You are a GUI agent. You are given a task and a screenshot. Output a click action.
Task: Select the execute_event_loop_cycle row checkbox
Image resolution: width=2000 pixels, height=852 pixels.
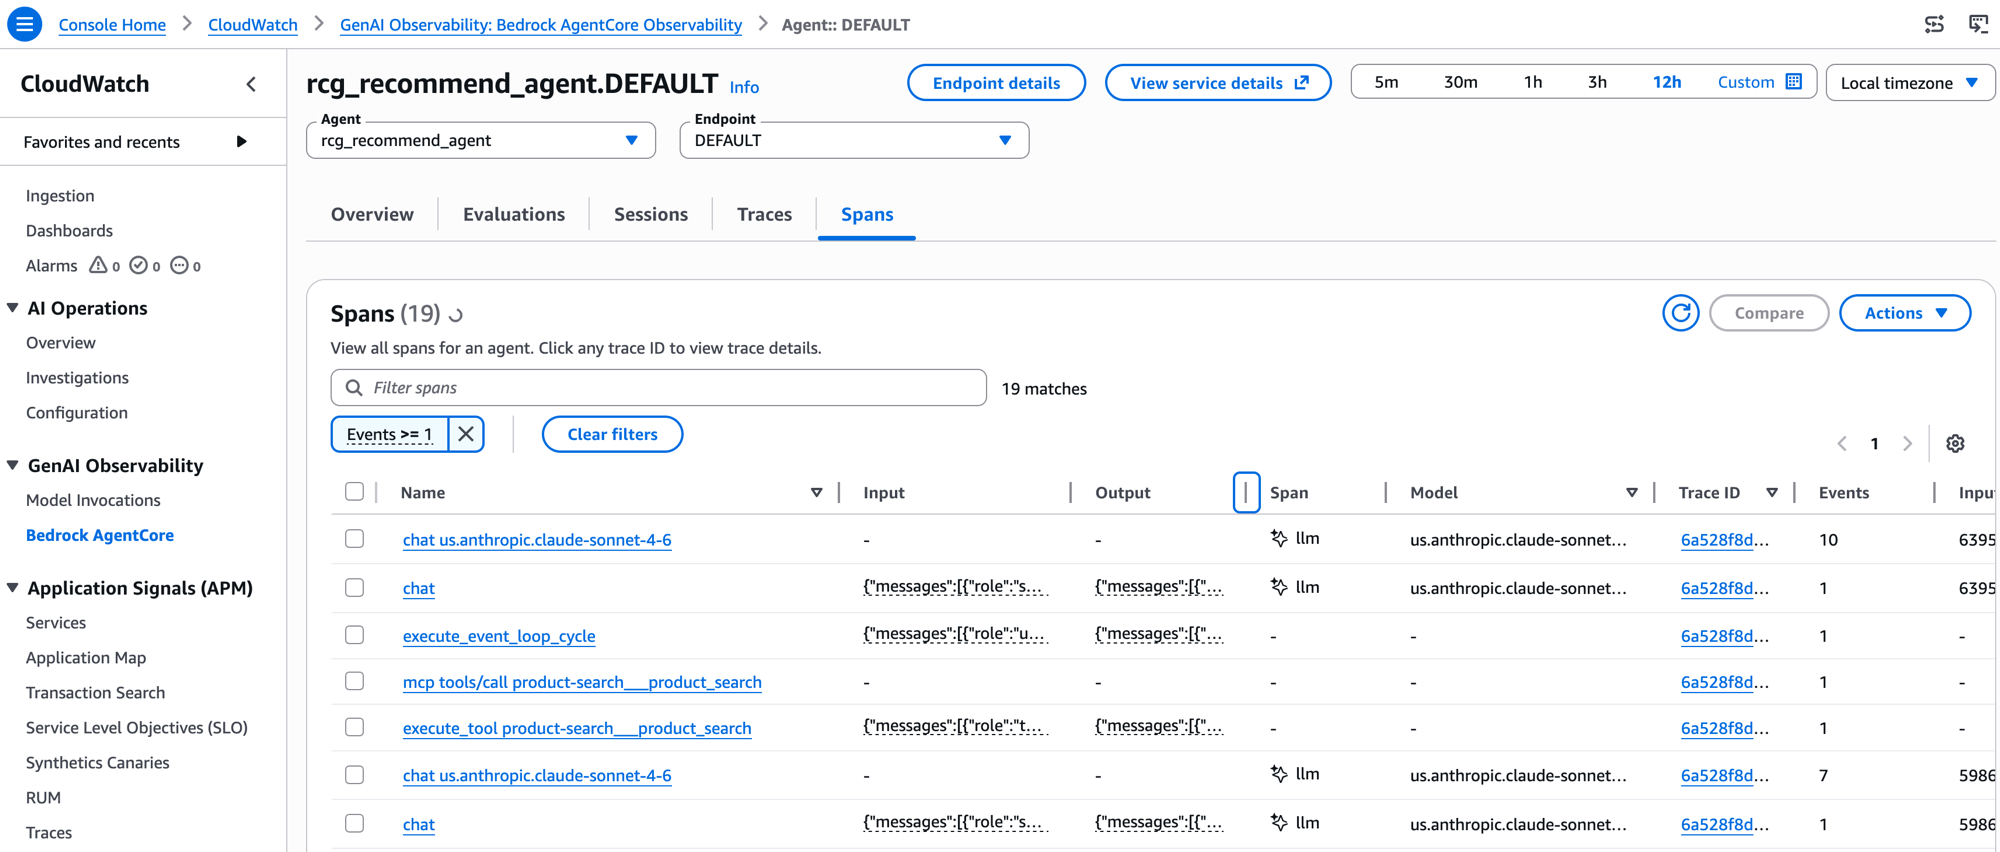(354, 635)
